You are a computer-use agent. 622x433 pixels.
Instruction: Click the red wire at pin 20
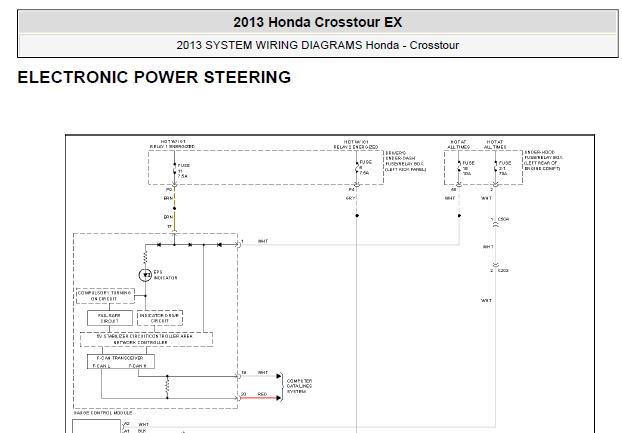pos(259,398)
